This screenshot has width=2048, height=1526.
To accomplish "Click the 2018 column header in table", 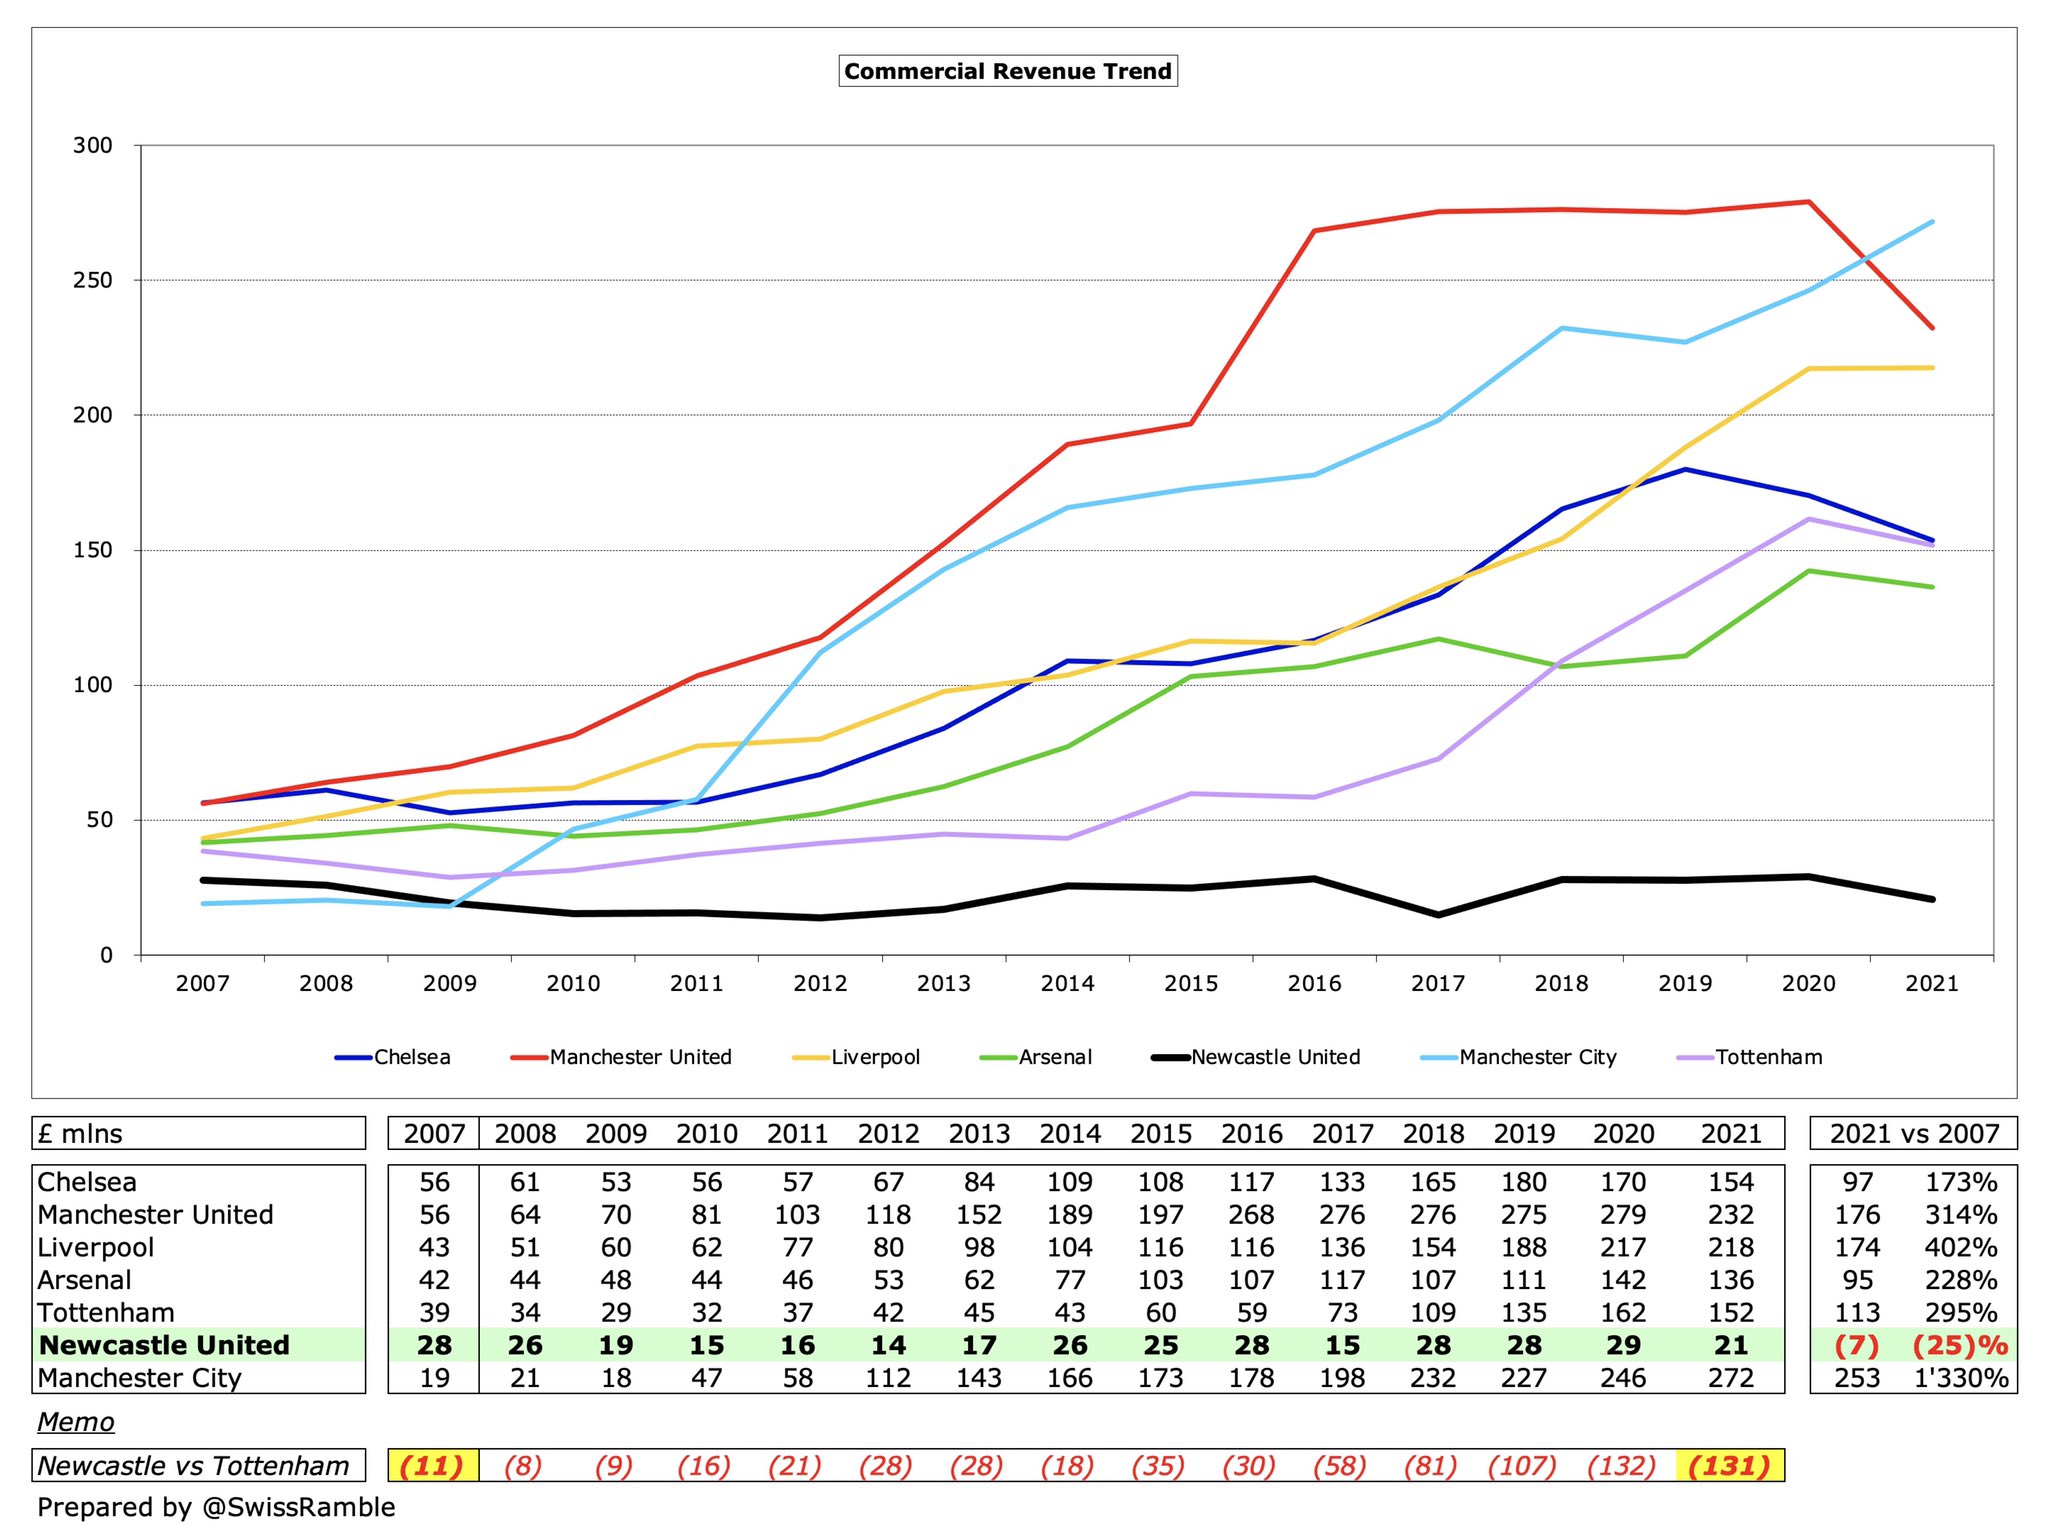I will (x=1433, y=1133).
